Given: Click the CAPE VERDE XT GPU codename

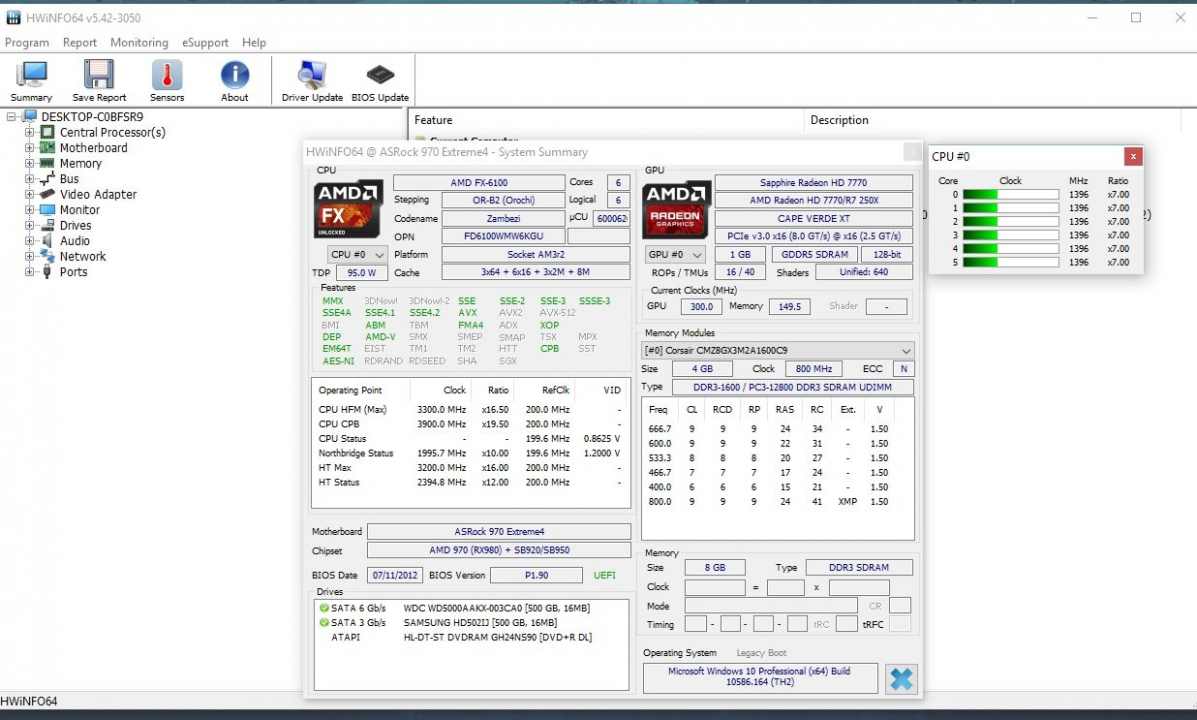Looking at the screenshot, I should 813,218.
